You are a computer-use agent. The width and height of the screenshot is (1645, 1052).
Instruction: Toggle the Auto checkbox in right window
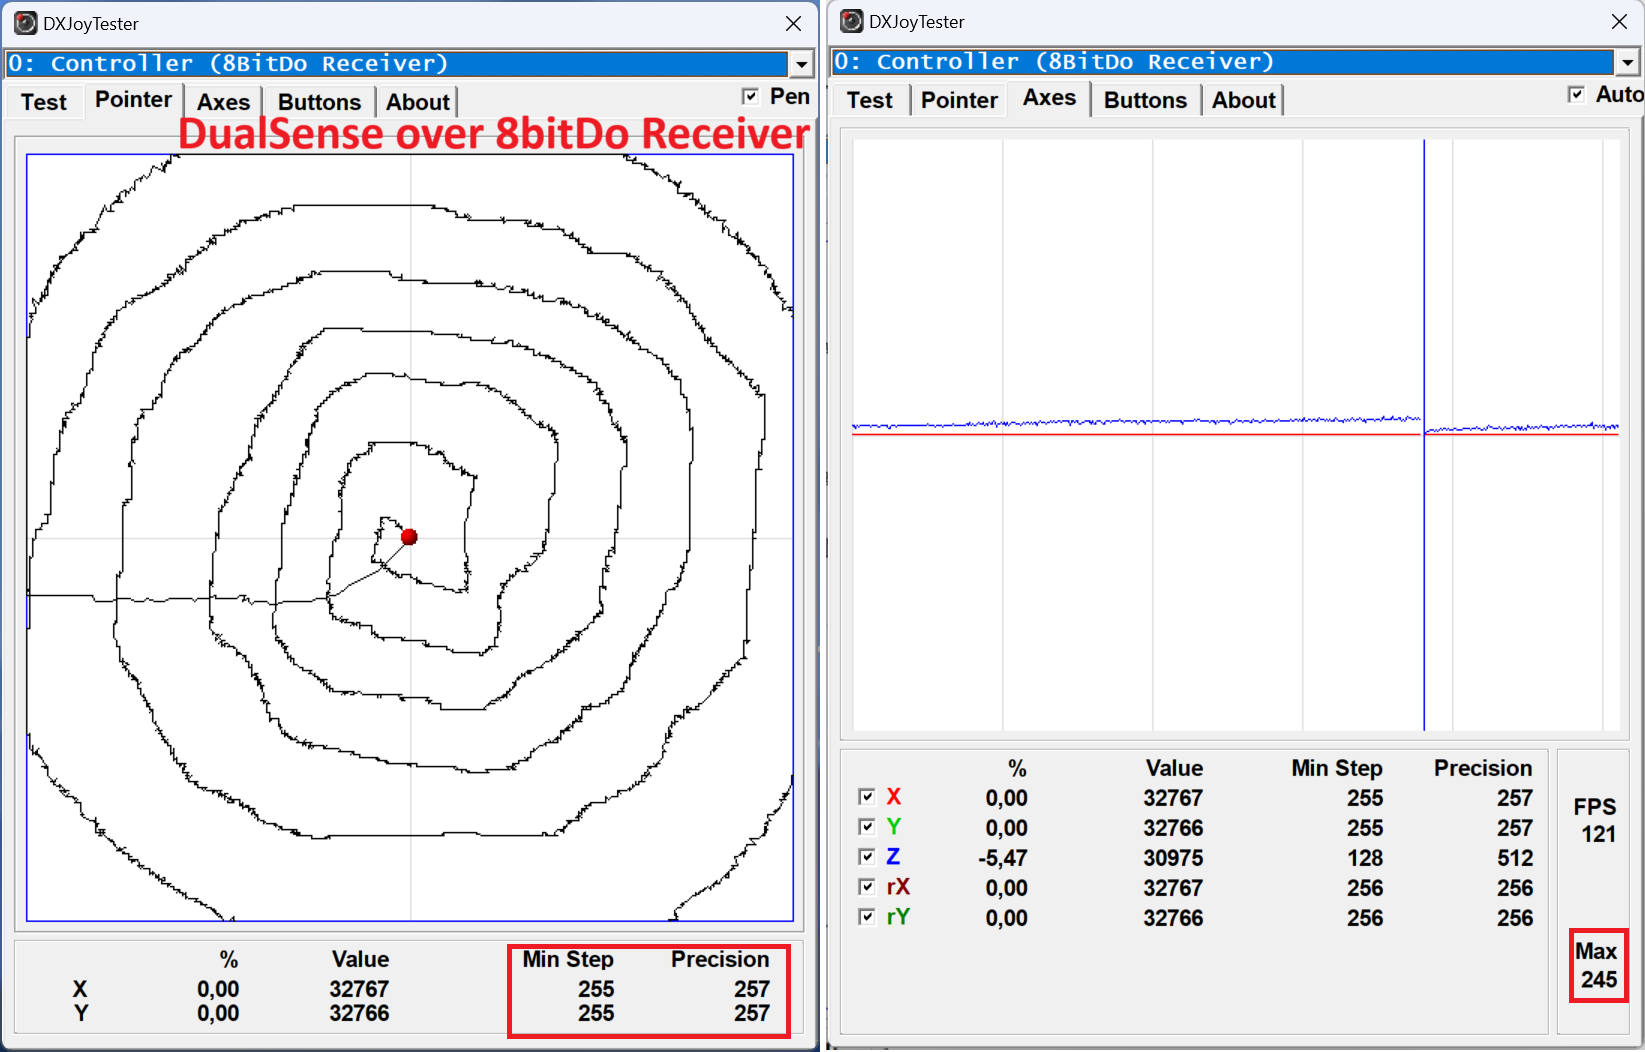click(x=1577, y=94)
